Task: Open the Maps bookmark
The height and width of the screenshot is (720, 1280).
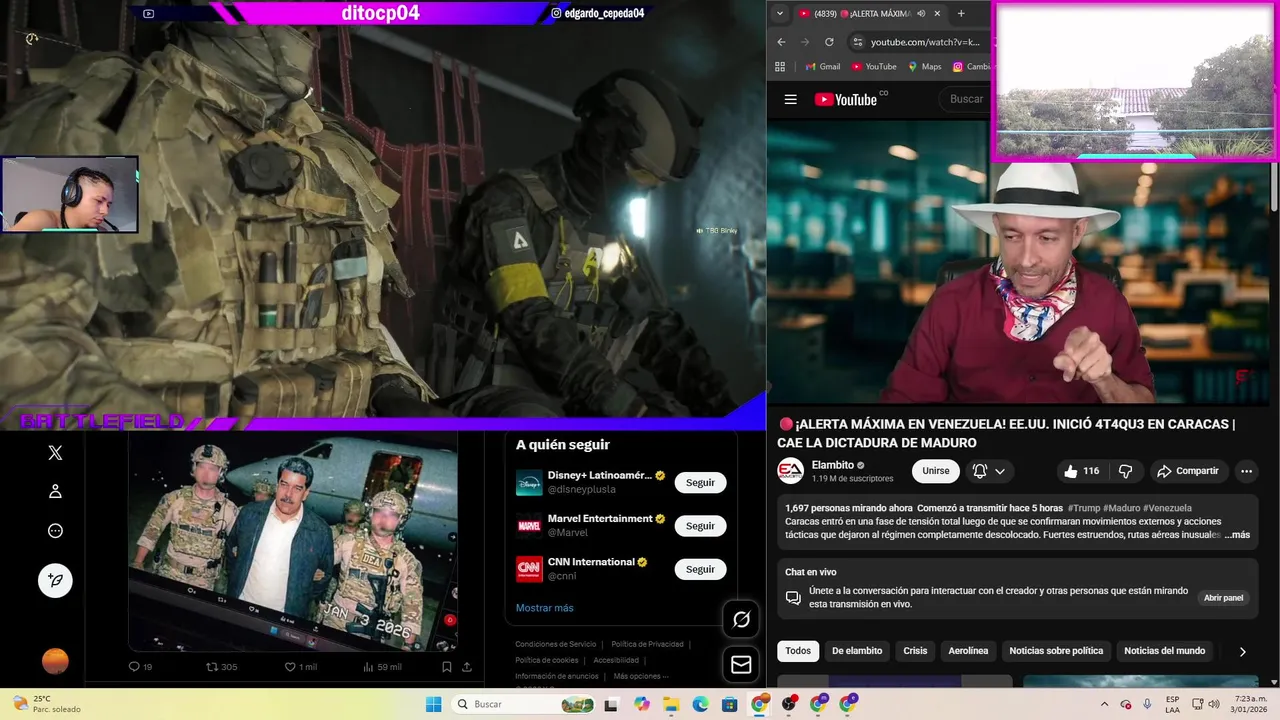Action: [x=925, y=67]
